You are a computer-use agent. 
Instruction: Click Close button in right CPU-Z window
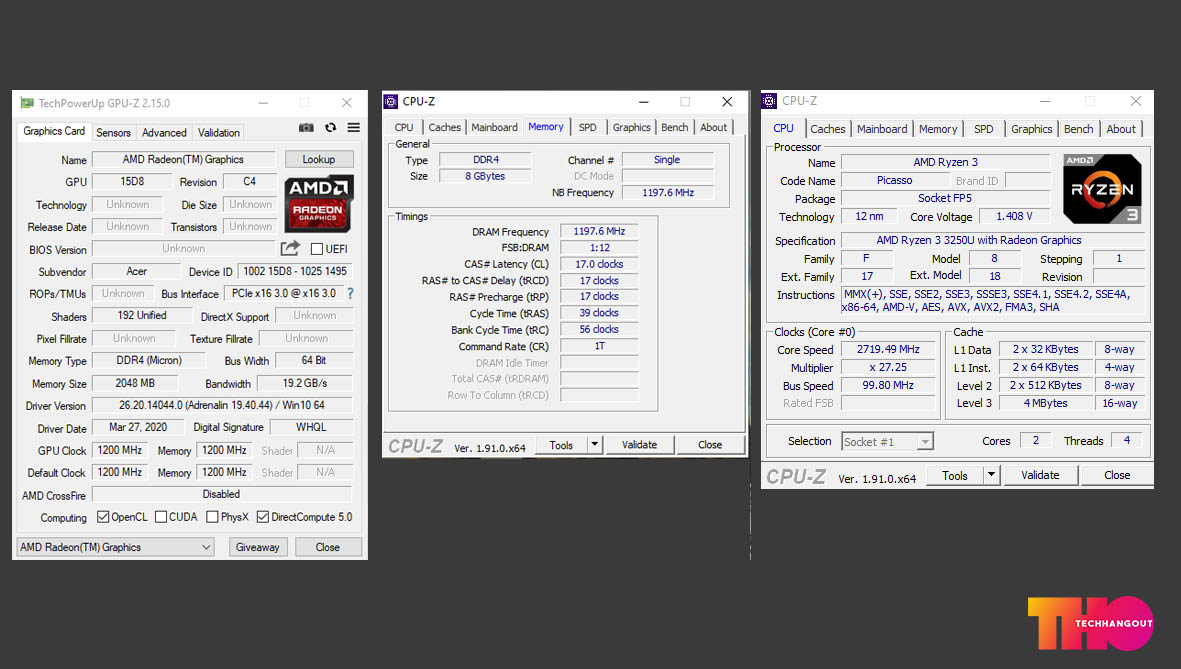(1117, 475)
